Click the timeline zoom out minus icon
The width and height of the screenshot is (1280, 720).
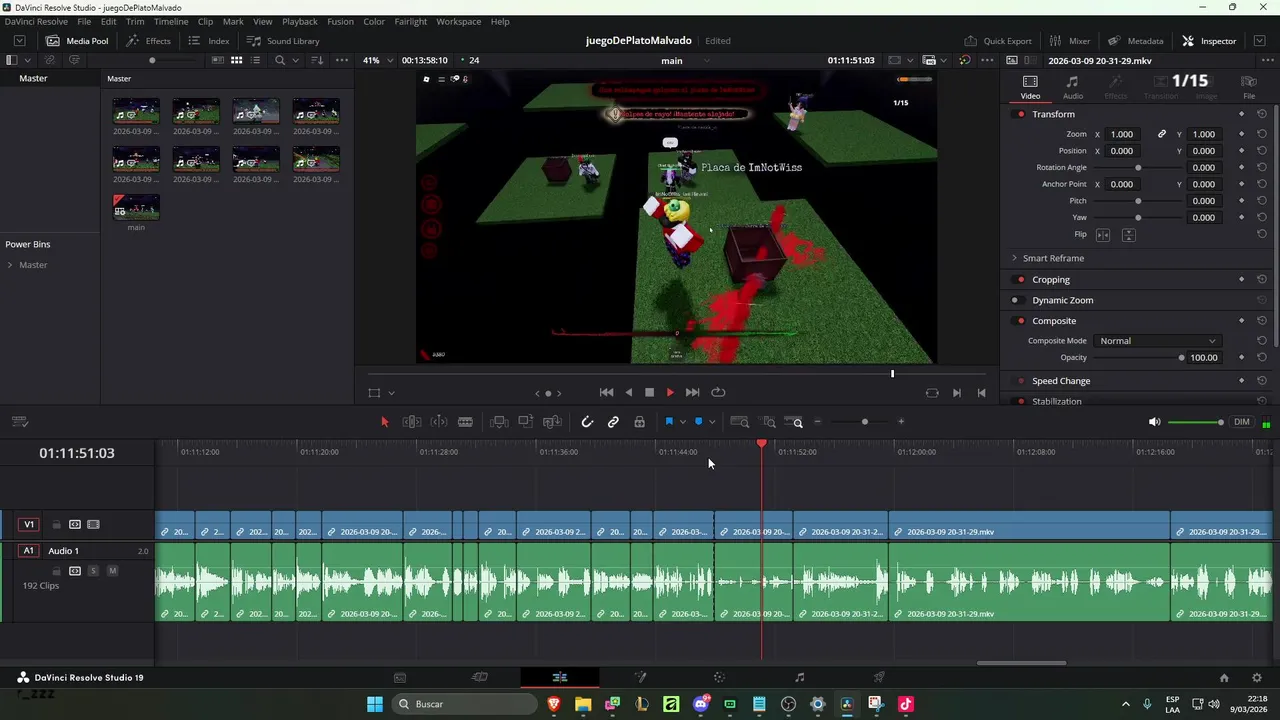[818, 422]
